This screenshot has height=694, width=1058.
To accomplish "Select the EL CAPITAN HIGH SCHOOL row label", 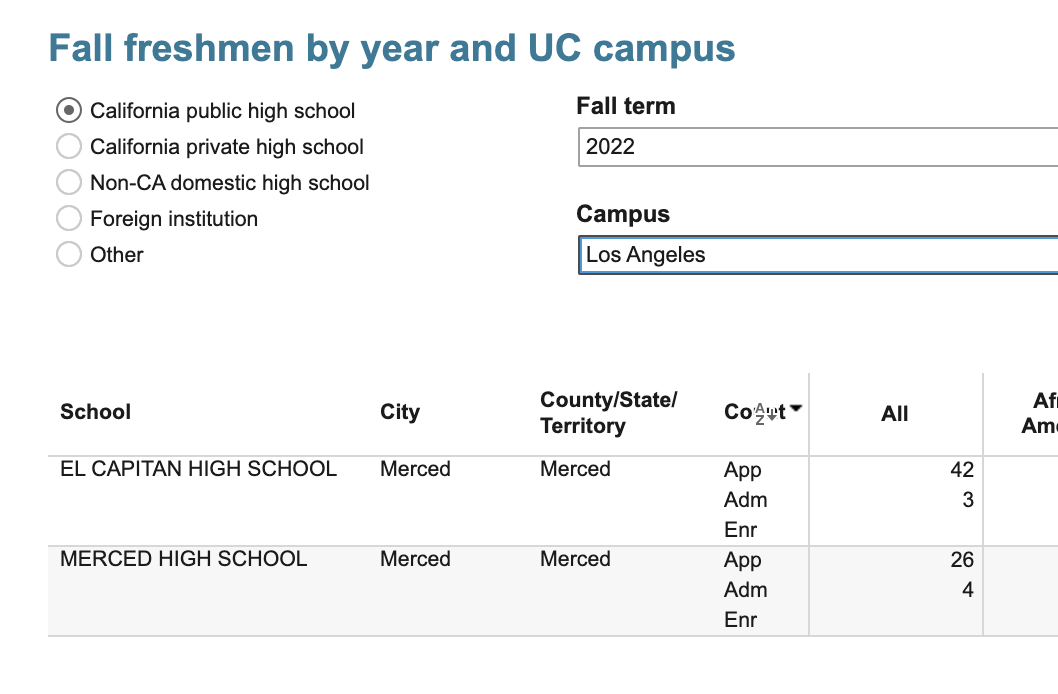I will tap(199, 469).
